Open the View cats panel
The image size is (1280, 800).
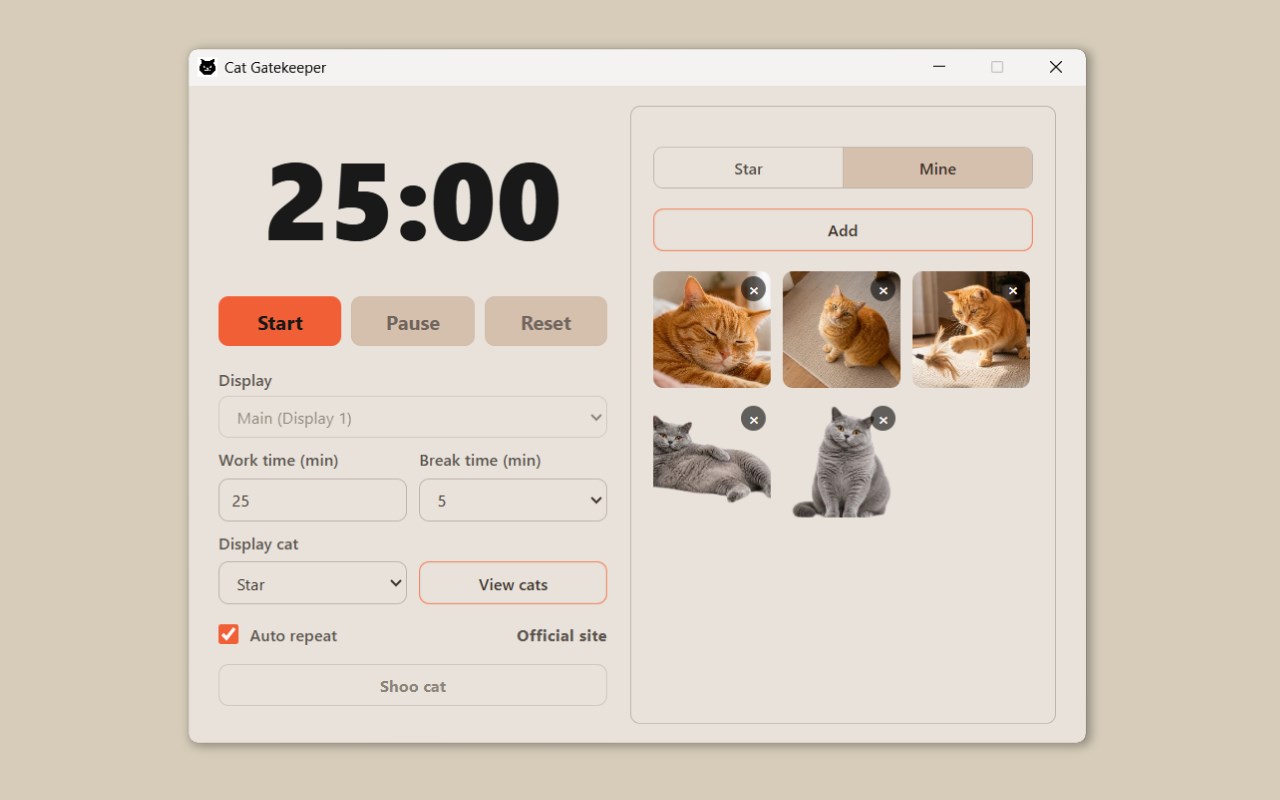pos(513,583)
